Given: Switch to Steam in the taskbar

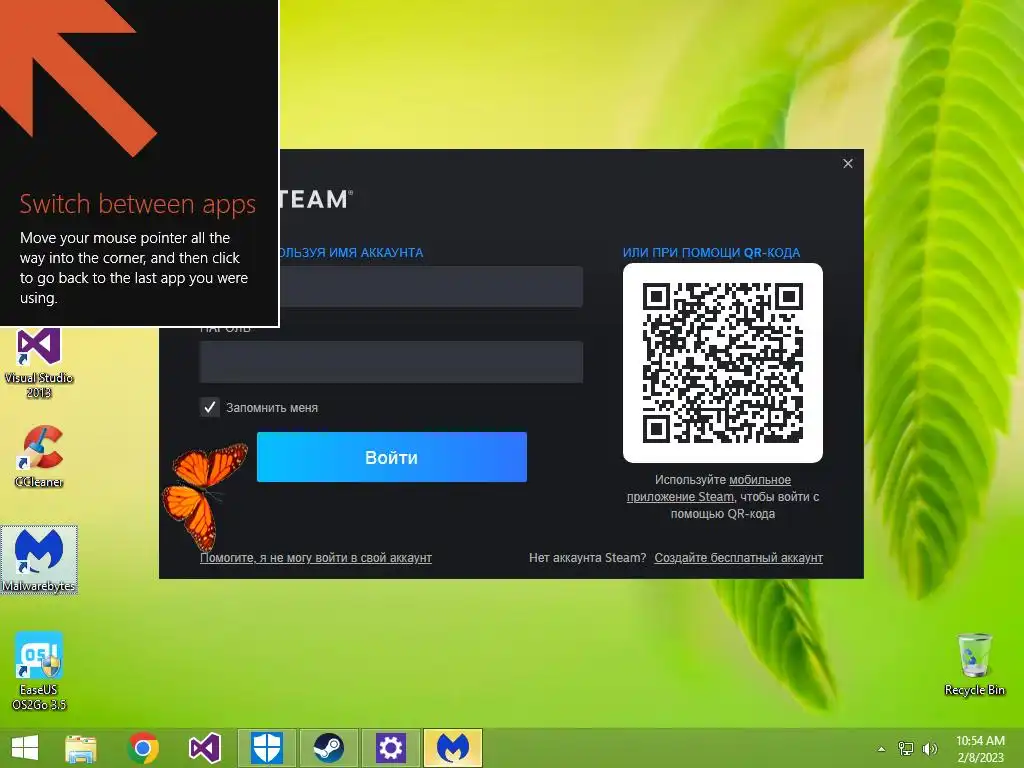Looking at the screenshot, I should 328,748.
